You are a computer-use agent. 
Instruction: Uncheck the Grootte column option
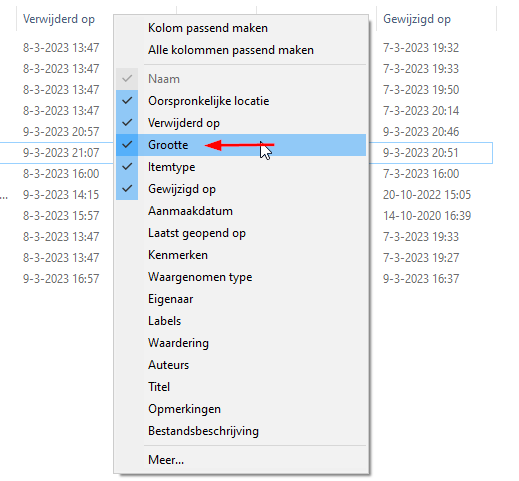click(x=241, y=145)
